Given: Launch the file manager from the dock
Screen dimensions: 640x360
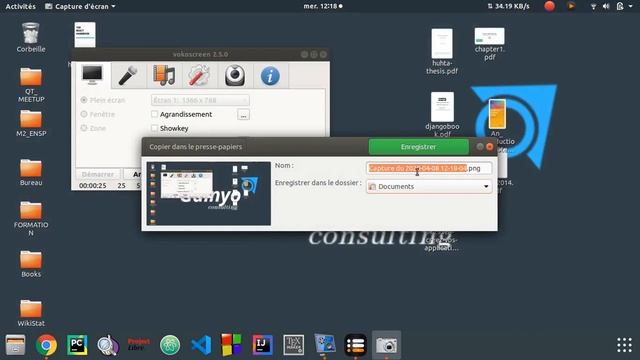Looking at the screenshot, I should click(x=16, y=345).
